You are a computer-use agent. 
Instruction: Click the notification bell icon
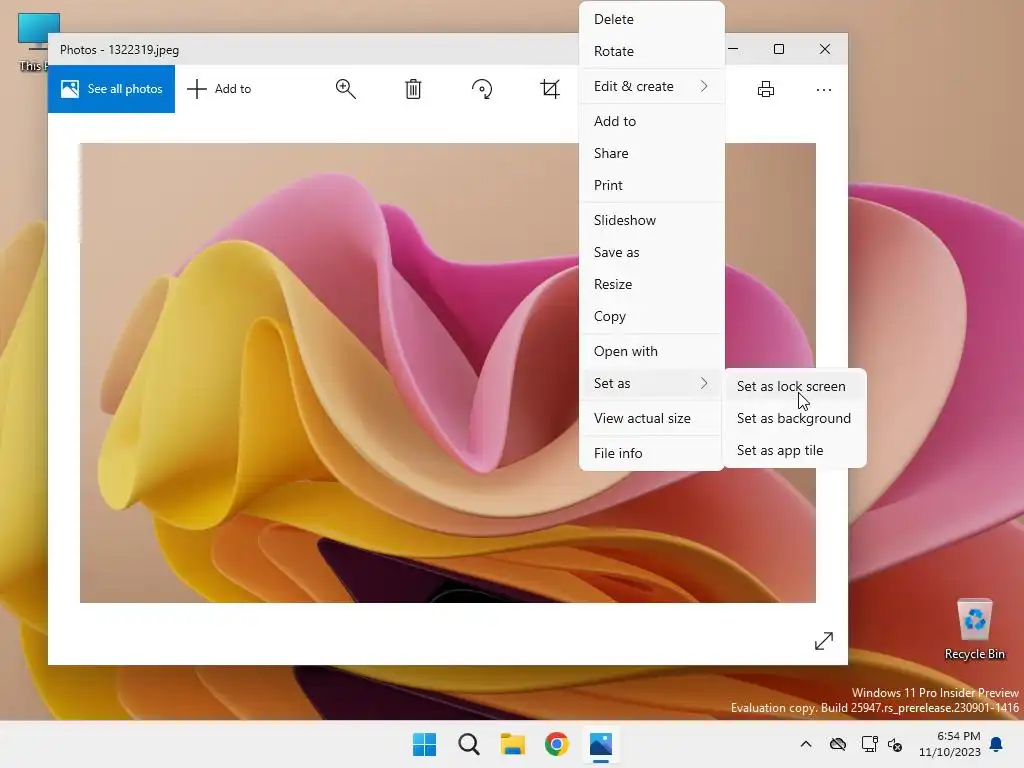pyautogui.click(x=996, y=744)
